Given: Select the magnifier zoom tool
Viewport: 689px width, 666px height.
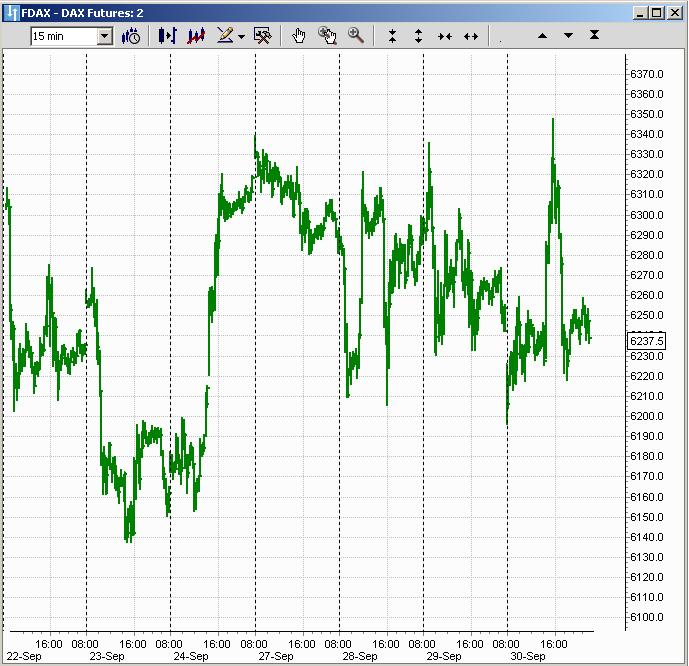Looking at the screenshot, I should (x=355, y=36).
